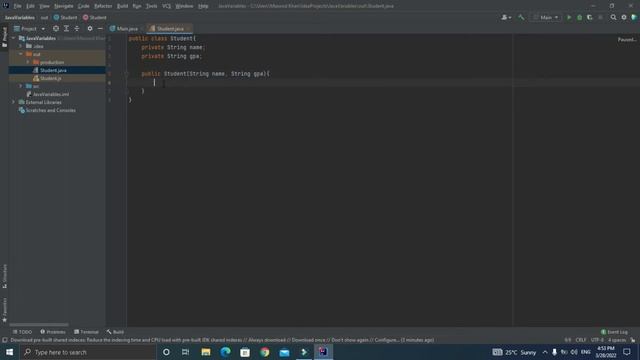The width and height of the screenshot is (640, 360).
Task: Collapse the JavaVariables root node
Action: (14, 38)
